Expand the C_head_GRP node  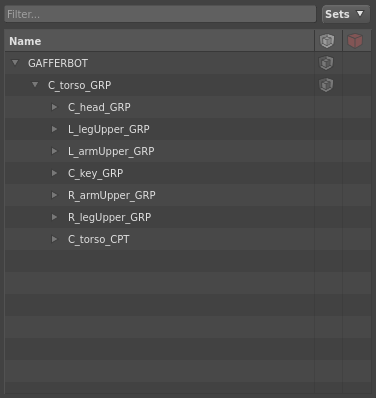54,107
